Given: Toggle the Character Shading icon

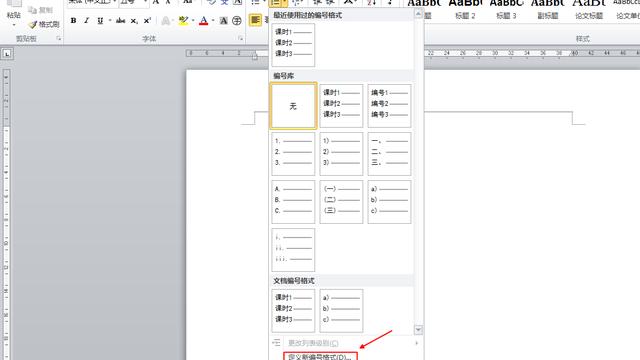Looking at the screenshot, I should [x=224, y=20].
